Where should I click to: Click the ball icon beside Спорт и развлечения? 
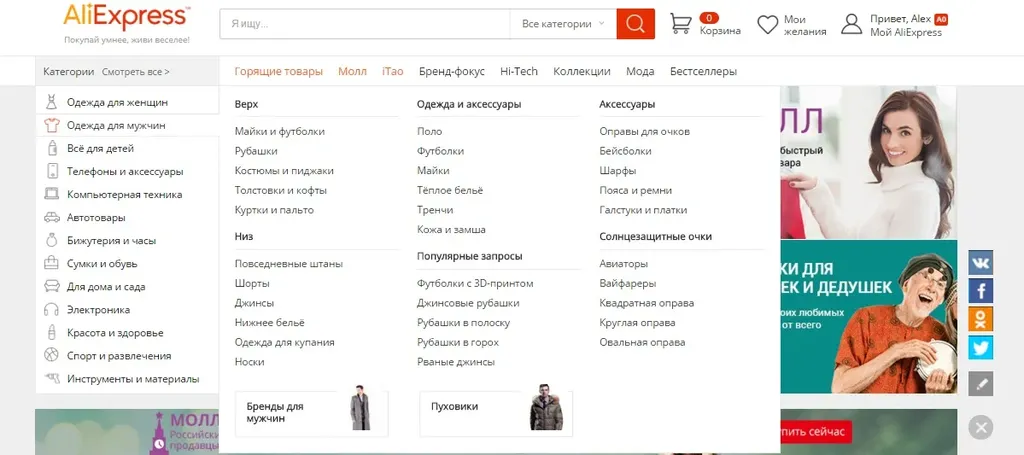point(52,356)
